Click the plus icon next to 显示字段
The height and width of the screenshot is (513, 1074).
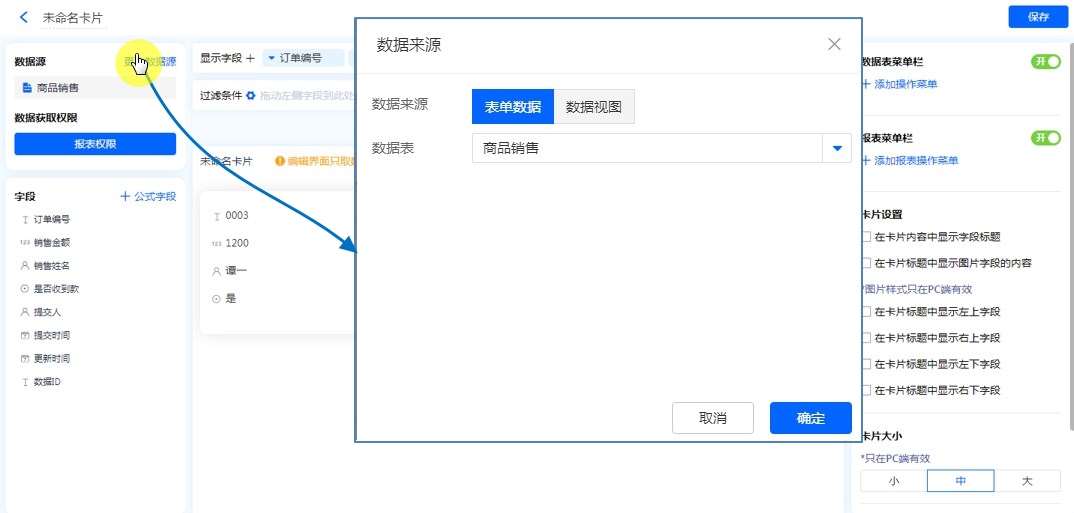(x=250, y=58)
